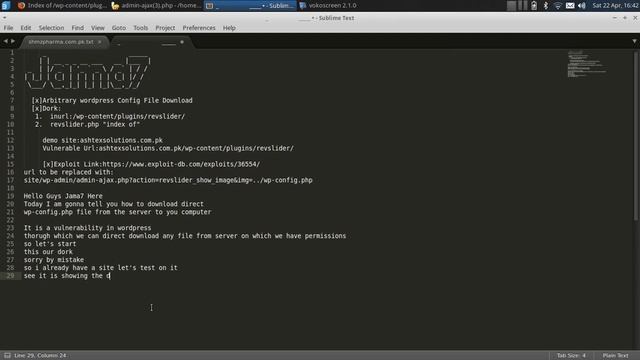Viewport: 640px width, 360px height.
Task: Click 'url to be replaced with:' line
Action: [x=69, y=172]
